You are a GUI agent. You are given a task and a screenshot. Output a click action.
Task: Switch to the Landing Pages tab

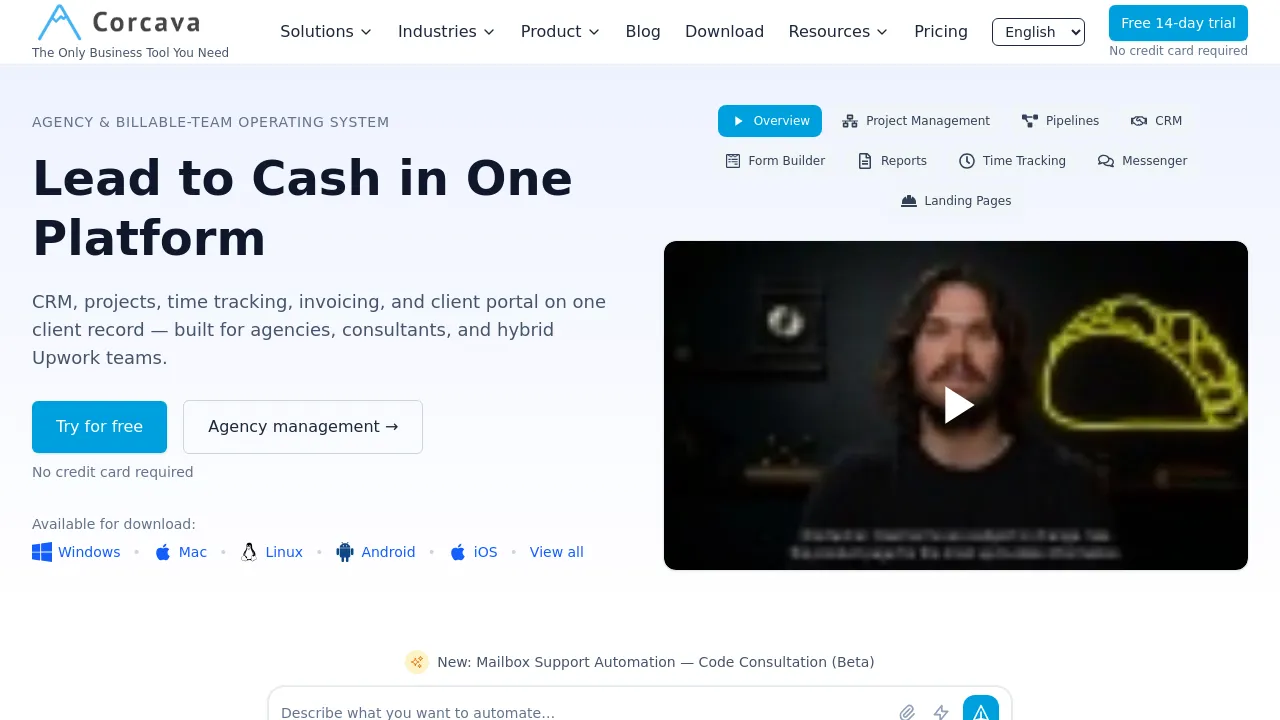pyautogui.click(x=956, y=201)
